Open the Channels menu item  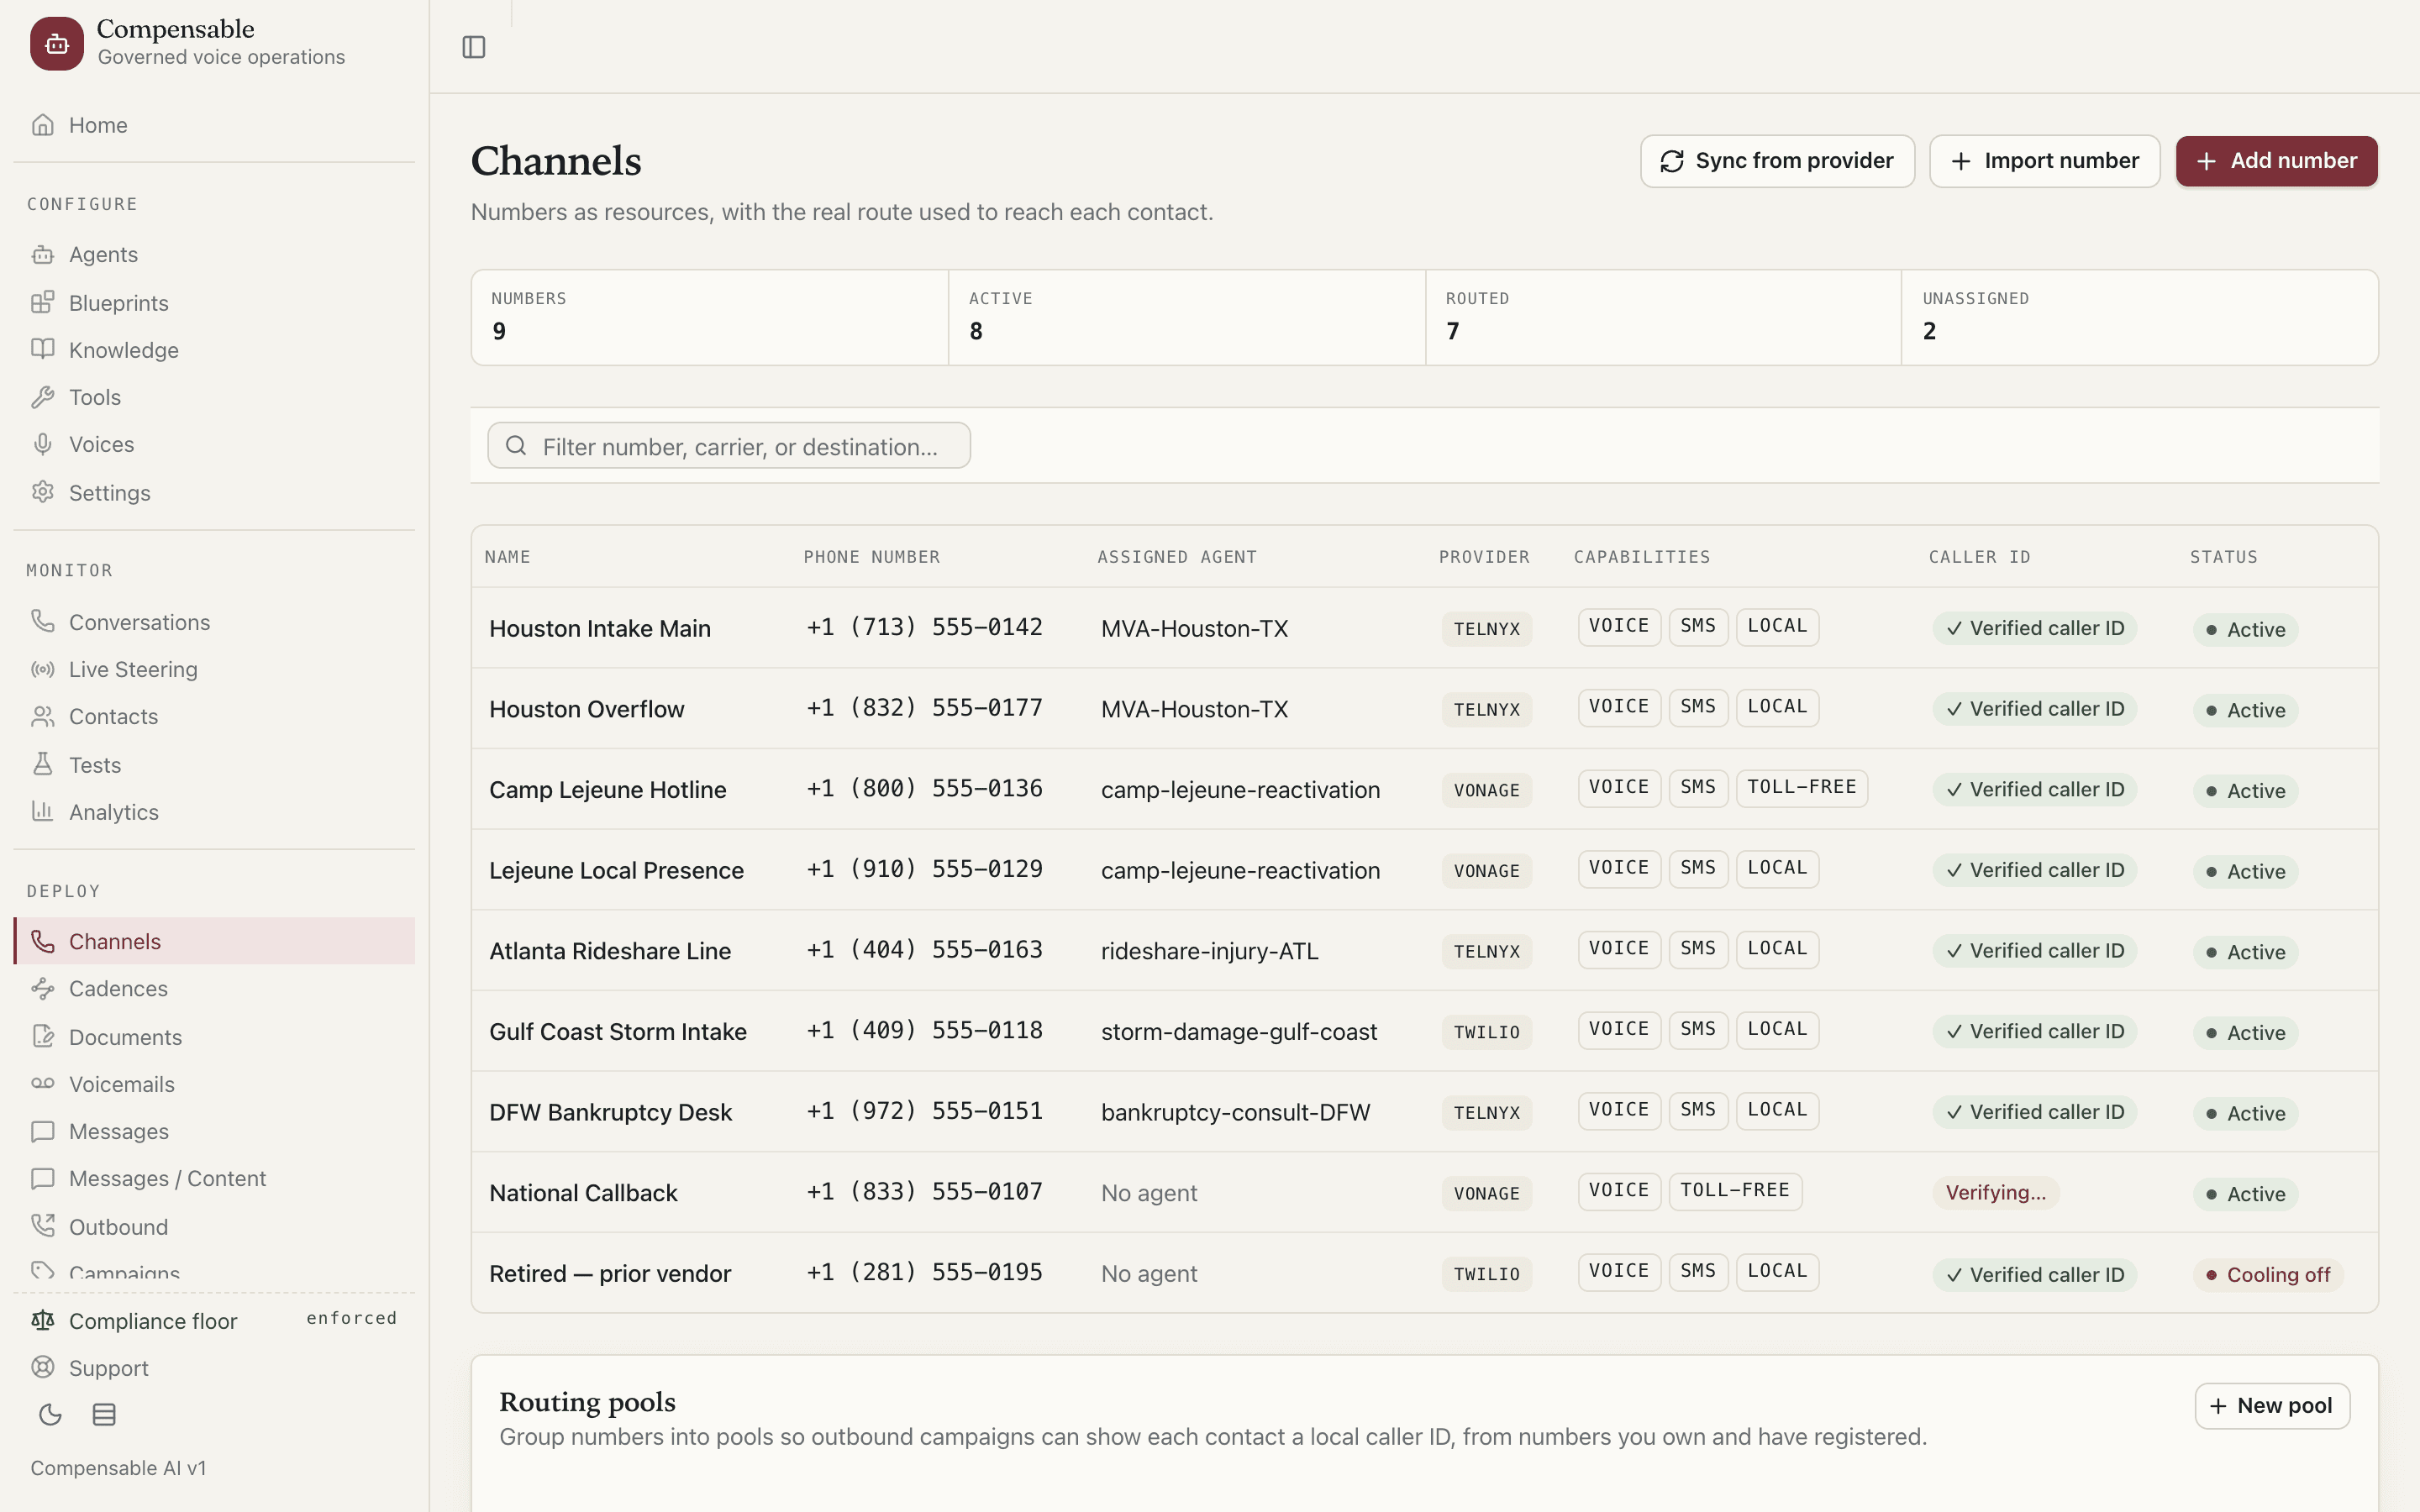[215, 941]
